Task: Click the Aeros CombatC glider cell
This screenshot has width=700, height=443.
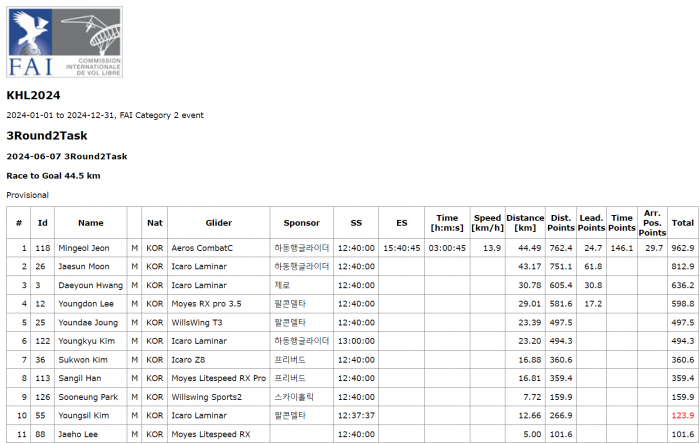Action: click(202, 247)
